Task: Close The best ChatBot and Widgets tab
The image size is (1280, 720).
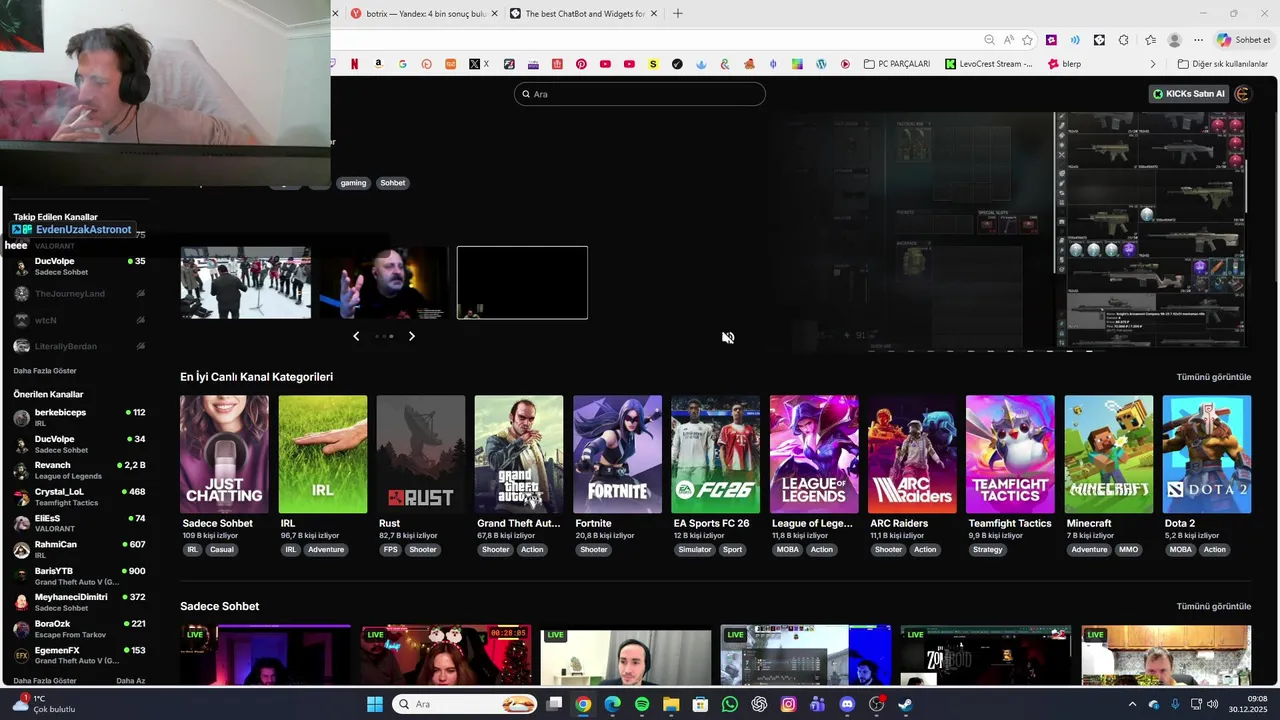Action: click(x=654, y=14)
